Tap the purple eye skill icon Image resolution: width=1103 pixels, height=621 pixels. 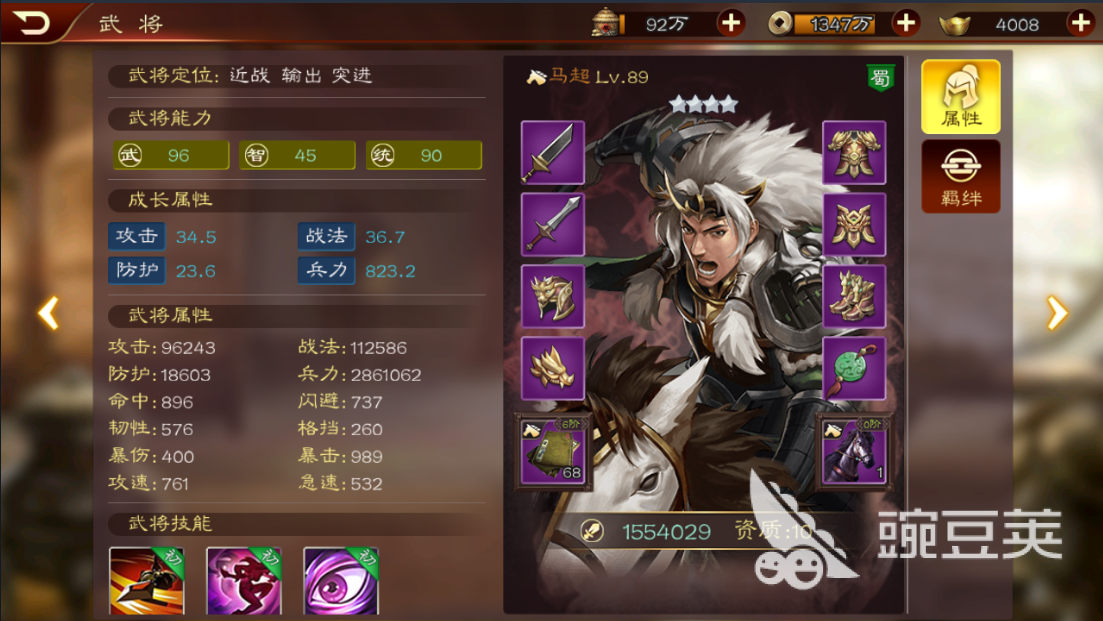pos(341,581)
